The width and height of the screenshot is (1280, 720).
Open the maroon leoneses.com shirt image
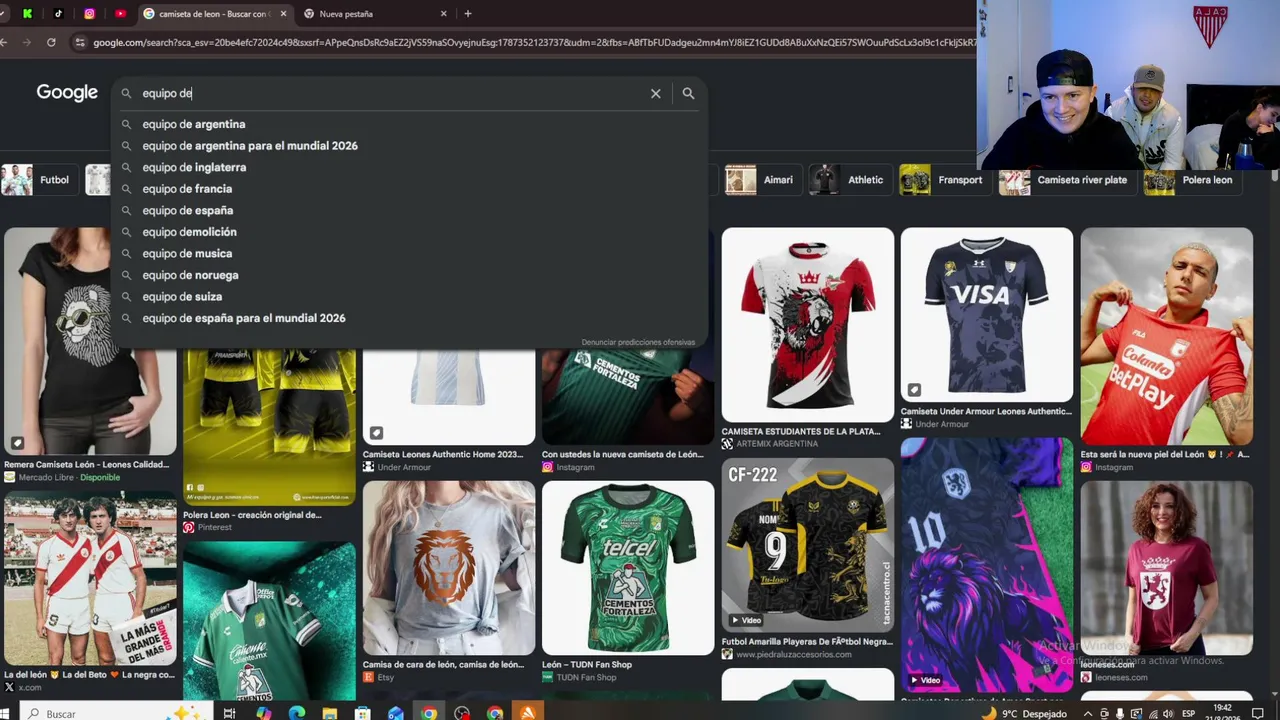[1167, 568]
